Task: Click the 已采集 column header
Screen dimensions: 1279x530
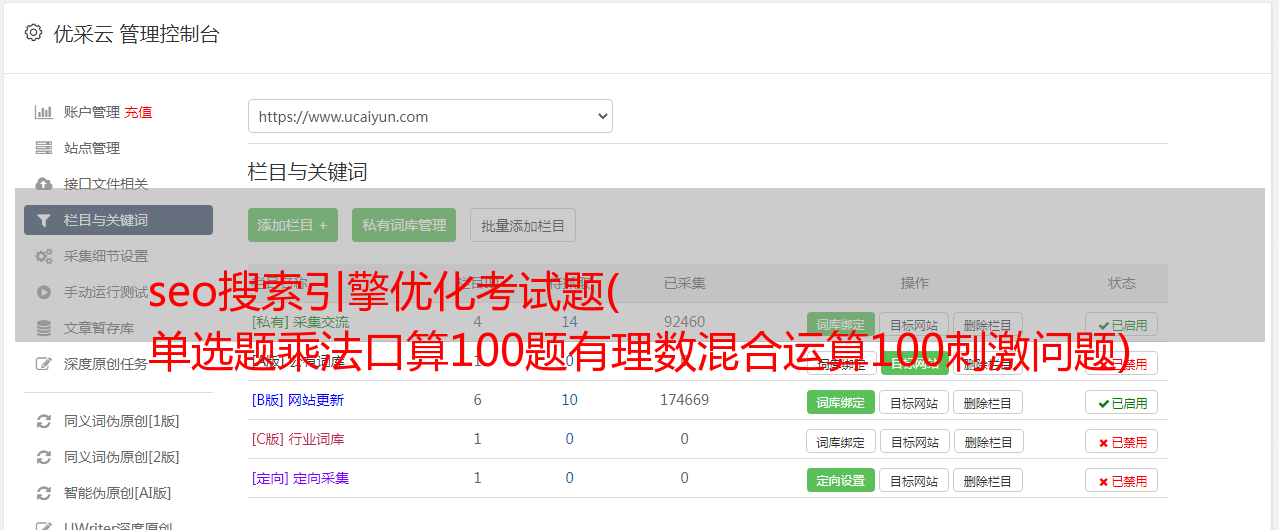Action: [x=684, y=283]
